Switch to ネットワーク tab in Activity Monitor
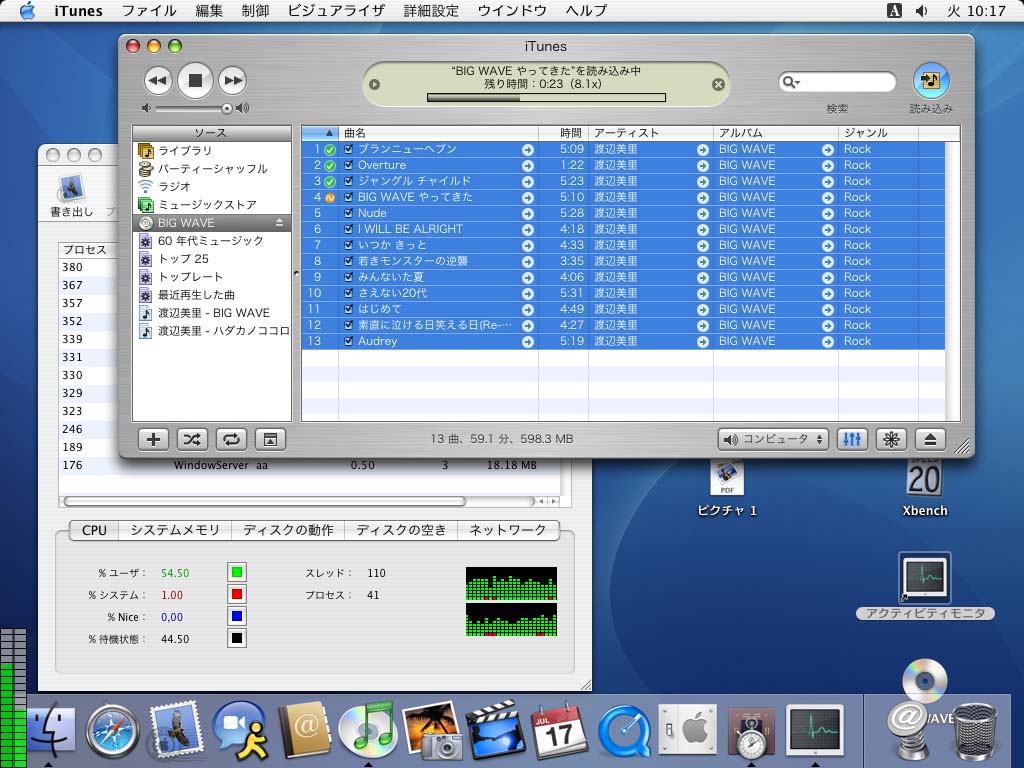This screenshot has height=768, width=1024. (x=507, y=530)
